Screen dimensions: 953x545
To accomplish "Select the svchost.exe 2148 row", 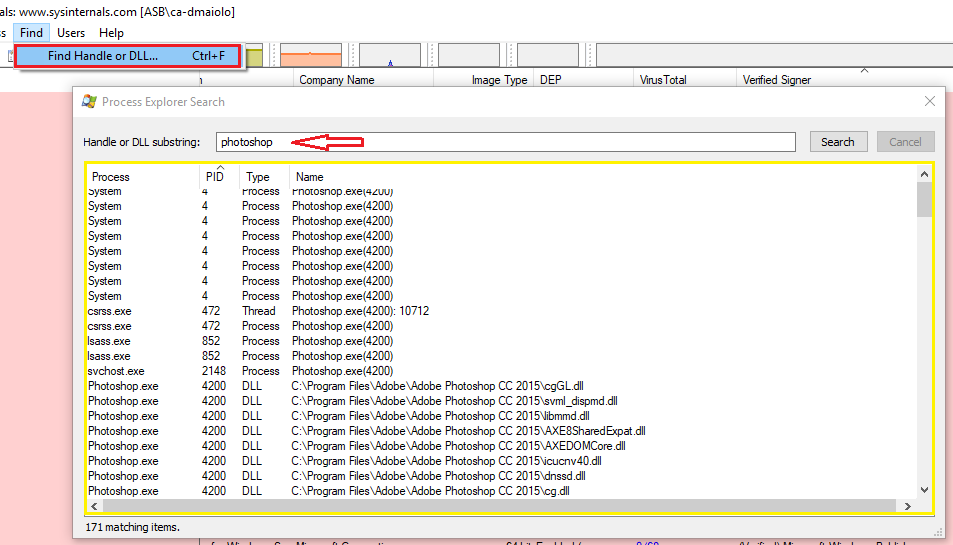I will [x=501, y=371].
